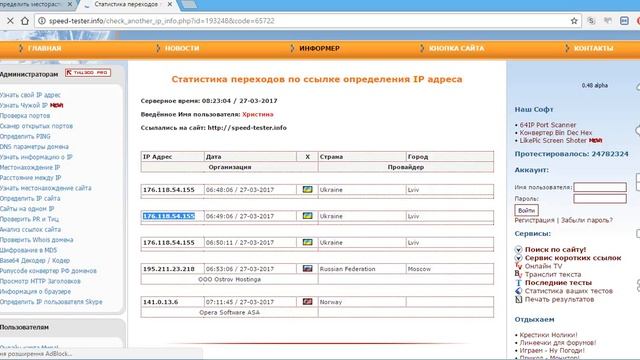Click the ООО Ostrov Hostinga organization cell
Viewport: 640px width, 360px height.
coord(229,279)
